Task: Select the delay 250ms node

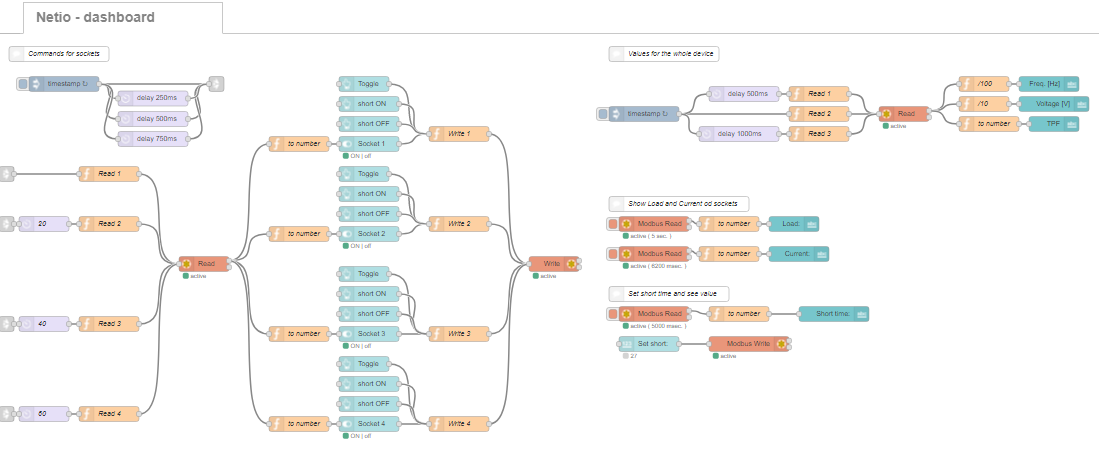Action: click(152, 98)
